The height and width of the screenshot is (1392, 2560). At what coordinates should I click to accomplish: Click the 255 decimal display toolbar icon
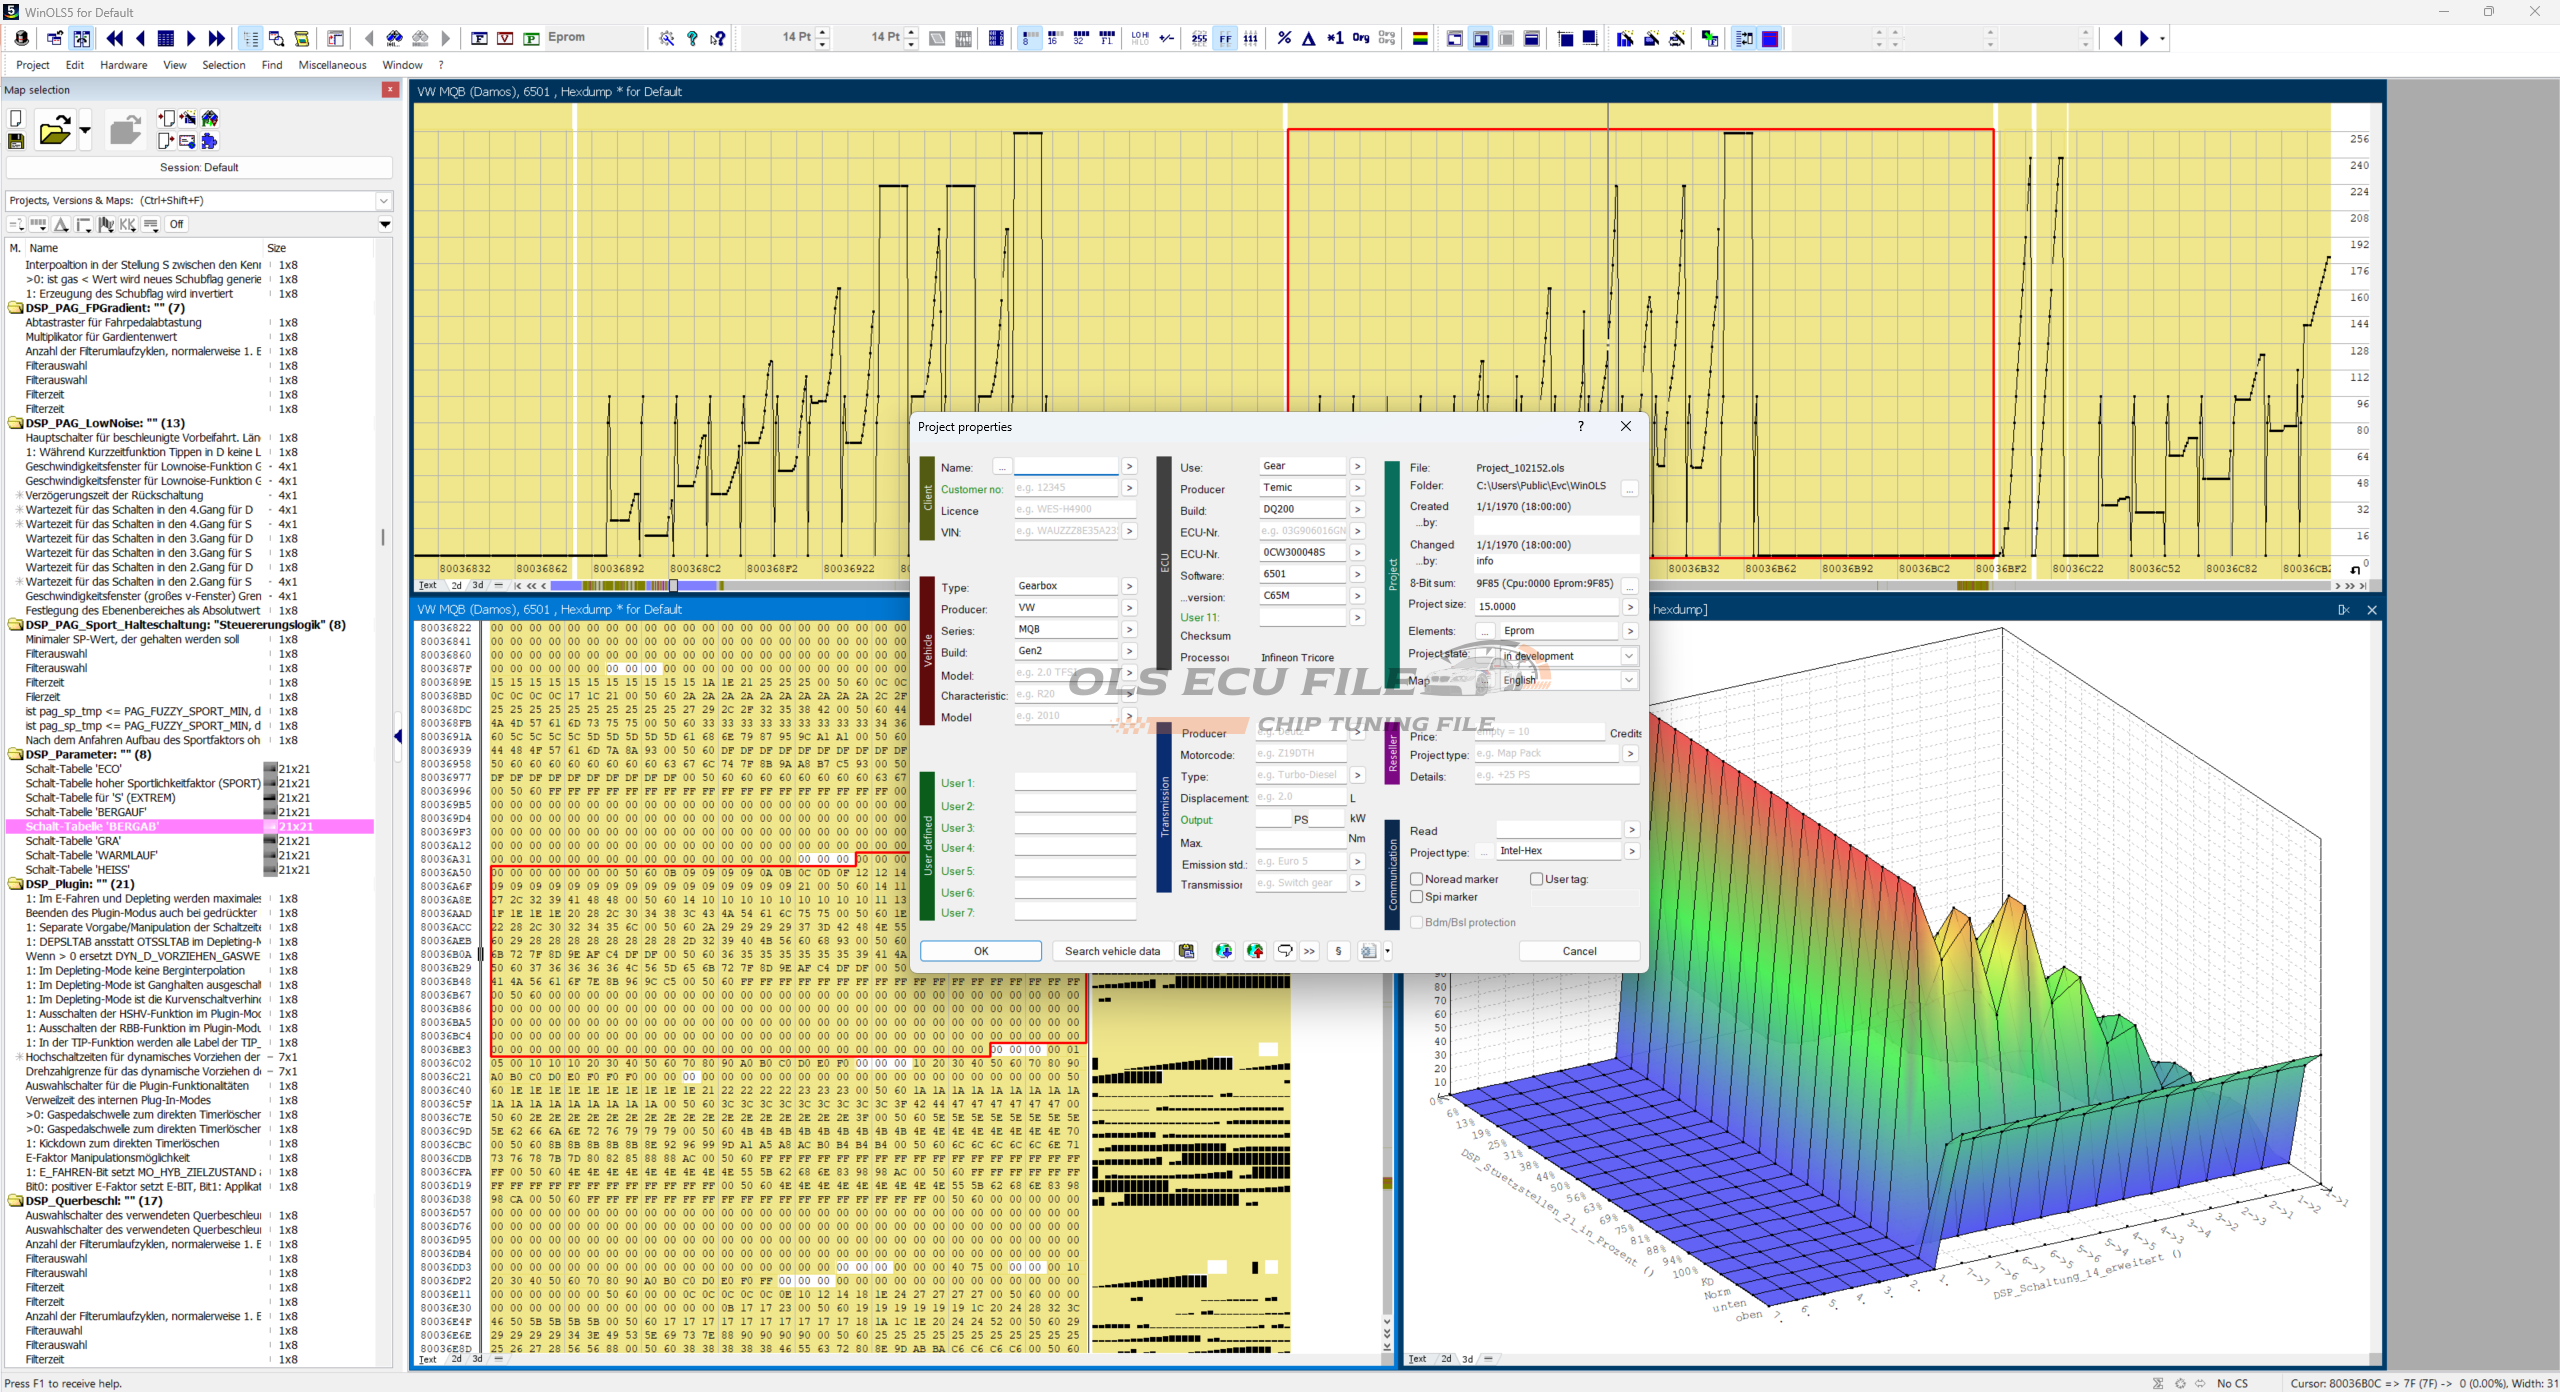pyautogui.click(x=1199, y=38)
